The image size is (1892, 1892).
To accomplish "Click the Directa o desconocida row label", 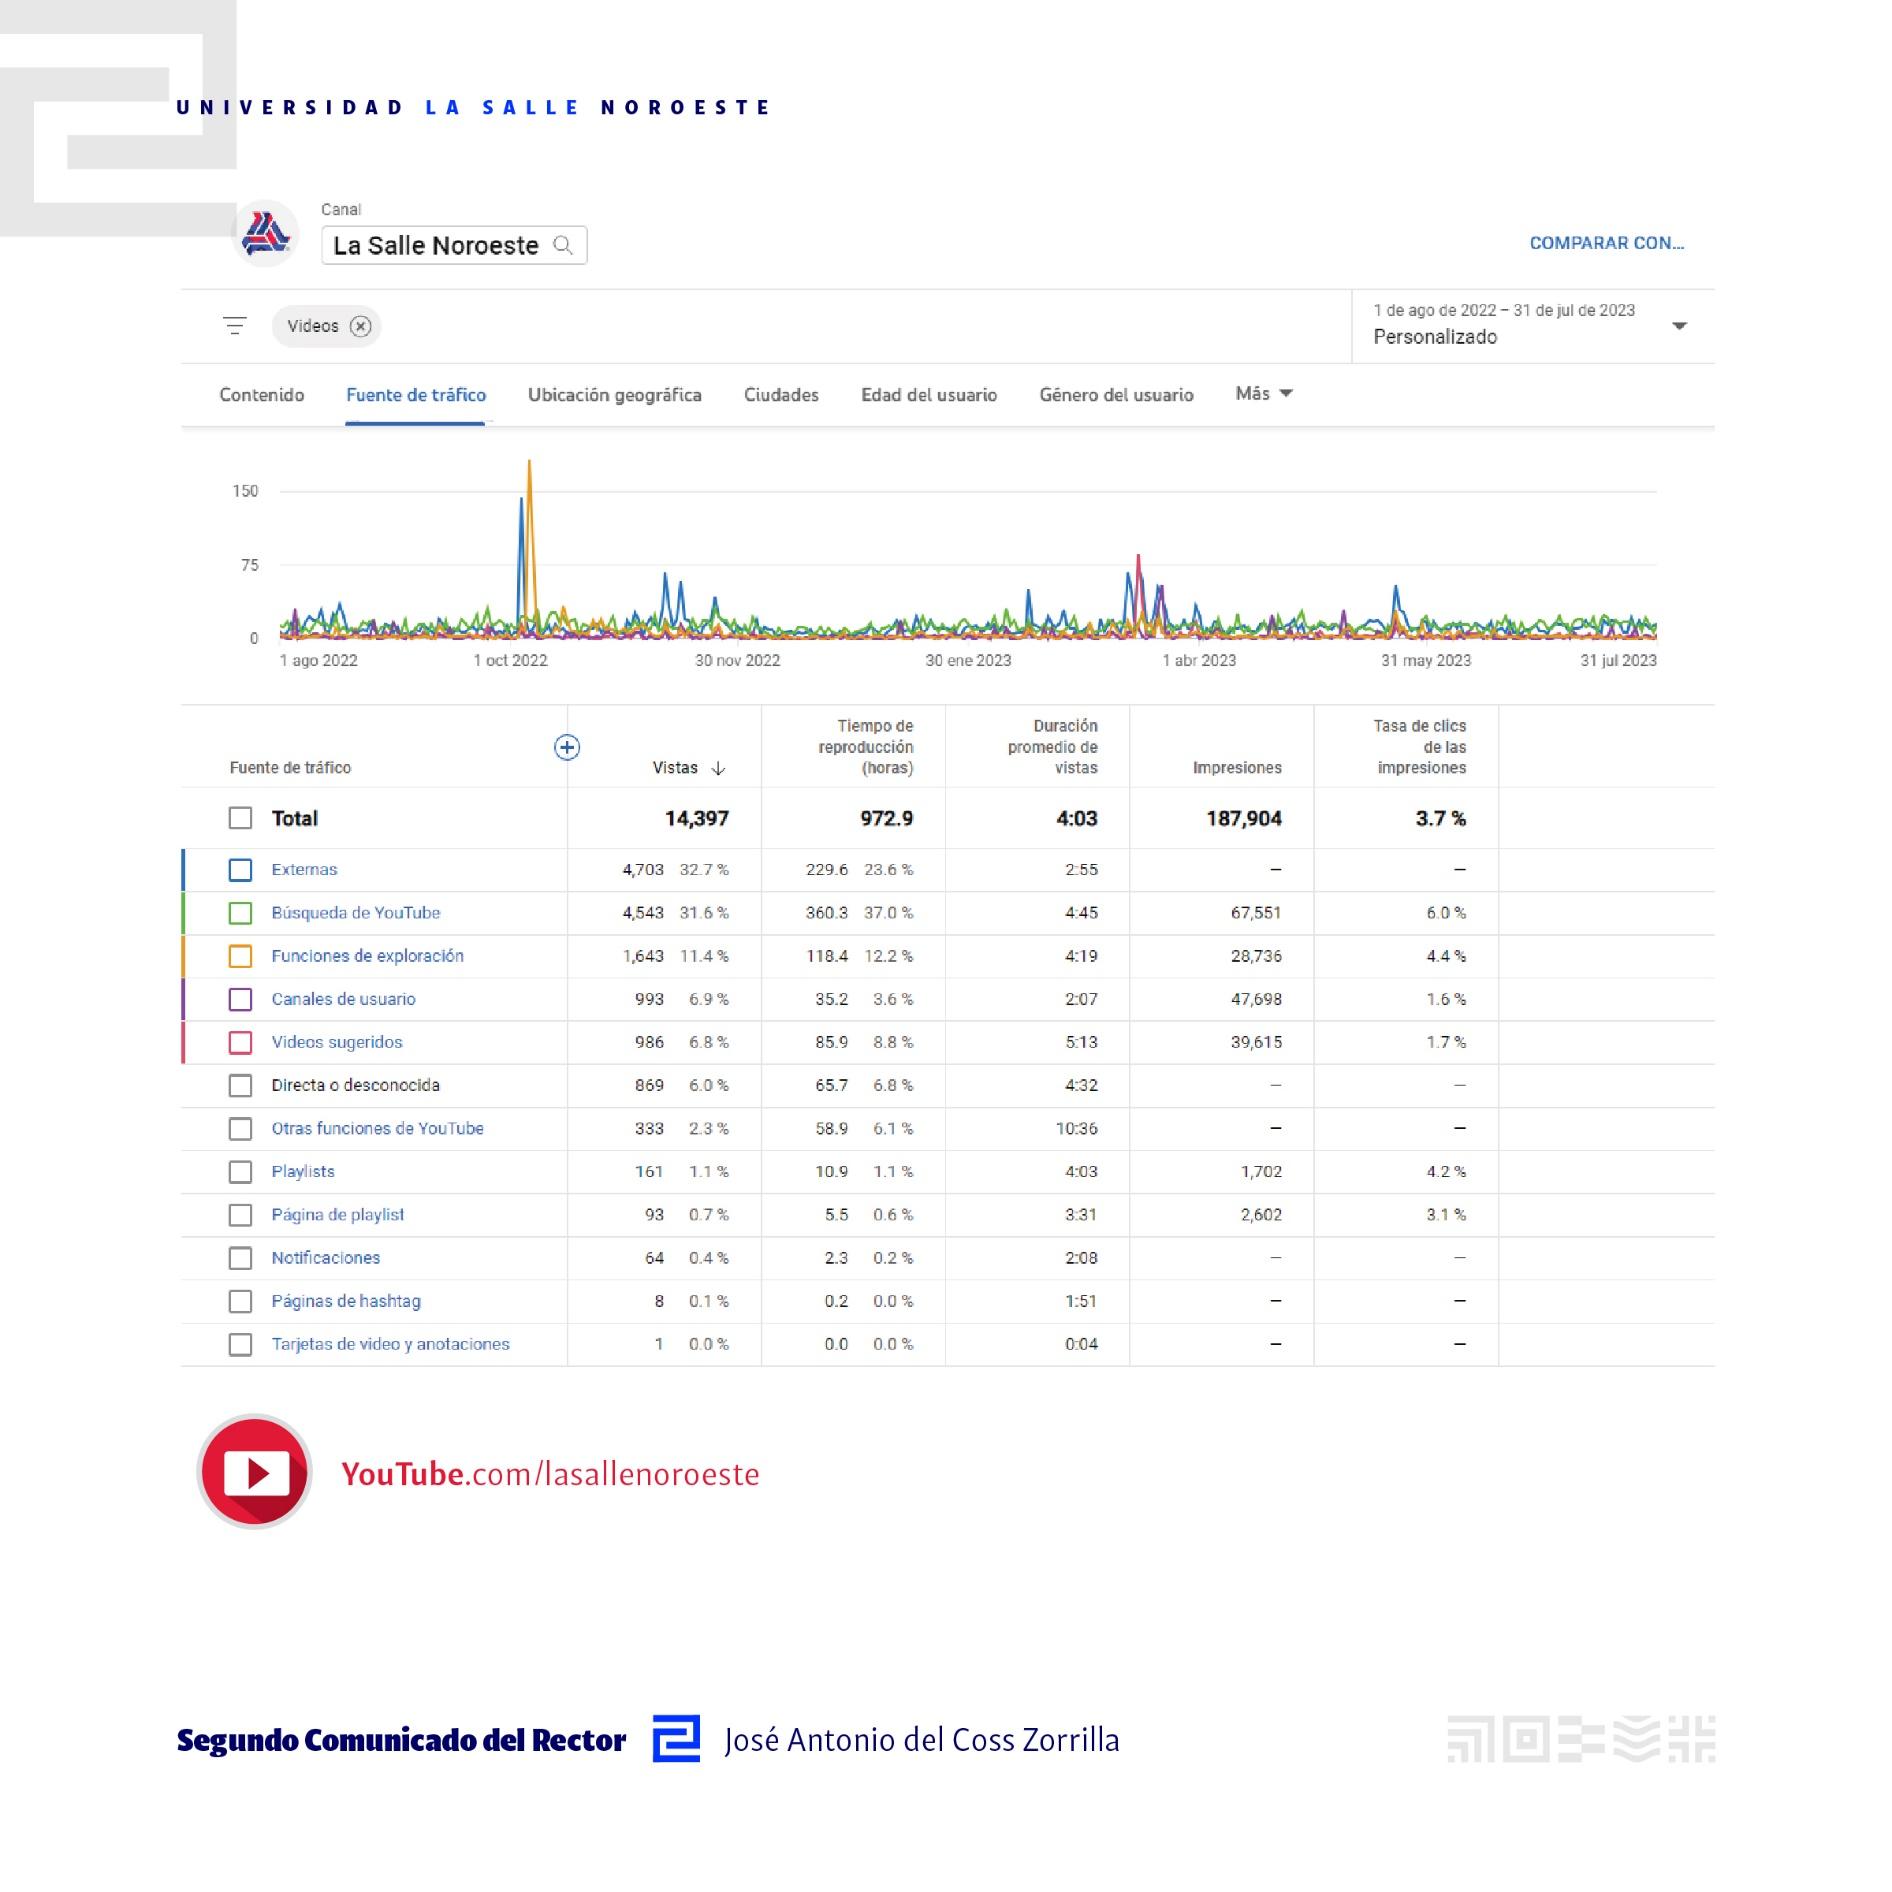I will 356,1085.
